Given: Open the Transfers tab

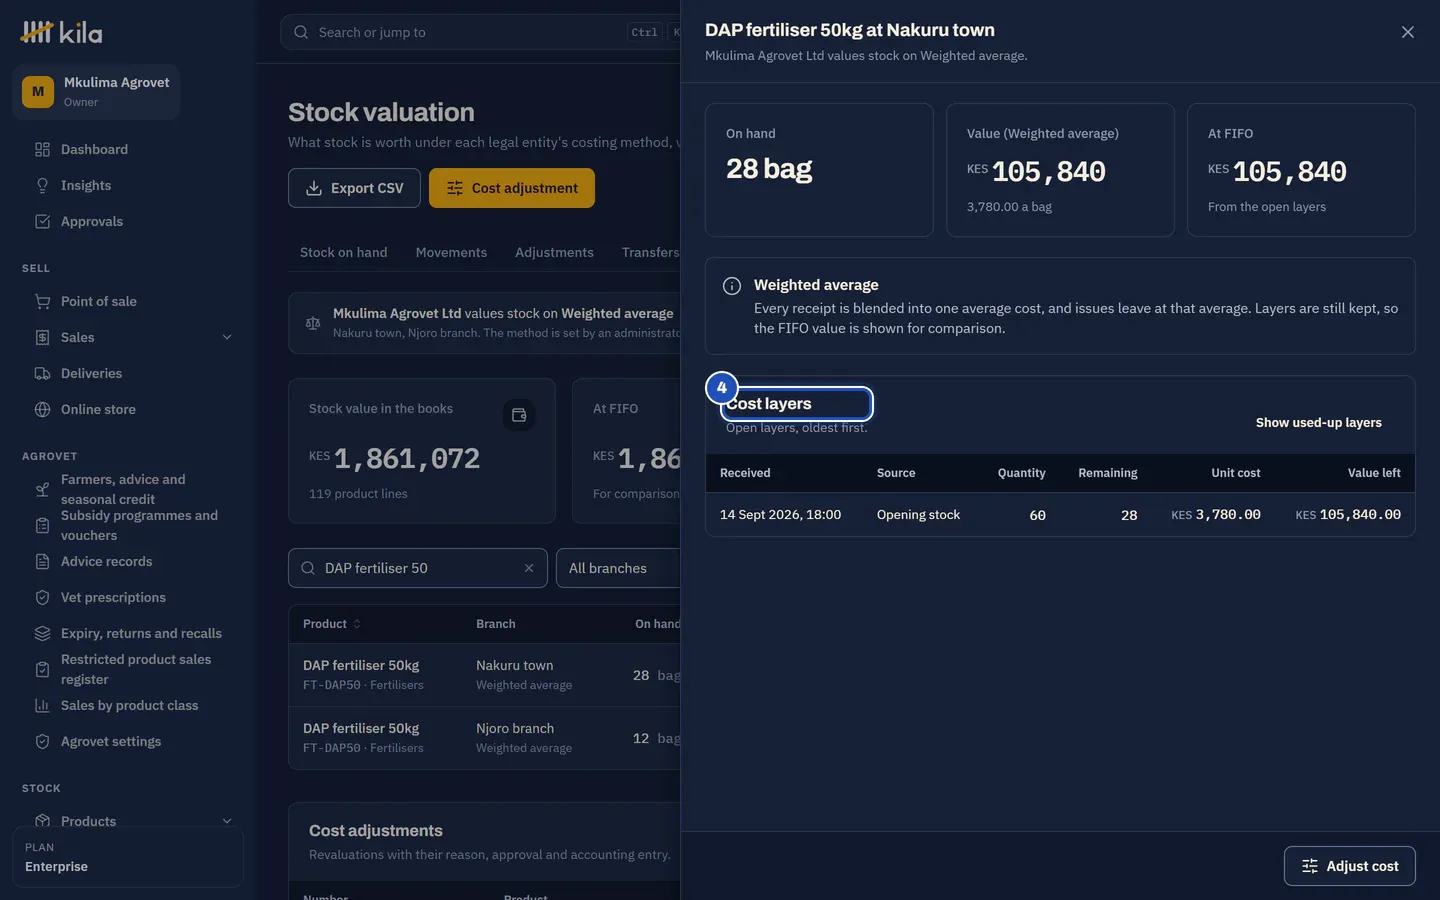Looking at the screenshot, I should 650,253.
